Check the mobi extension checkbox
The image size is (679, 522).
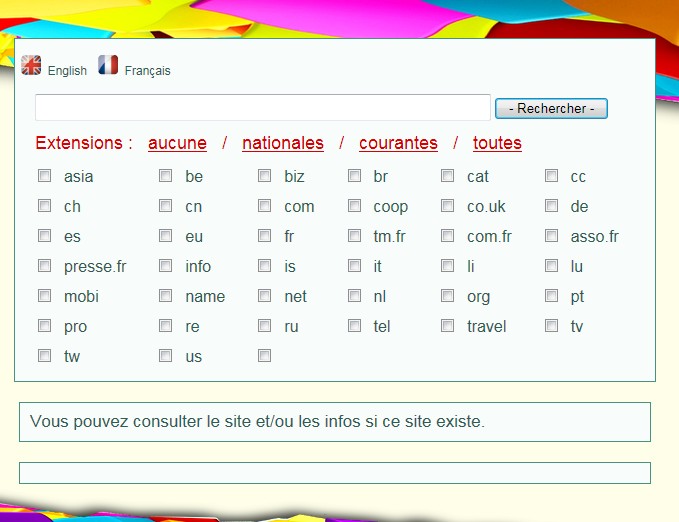click(44, 296)
